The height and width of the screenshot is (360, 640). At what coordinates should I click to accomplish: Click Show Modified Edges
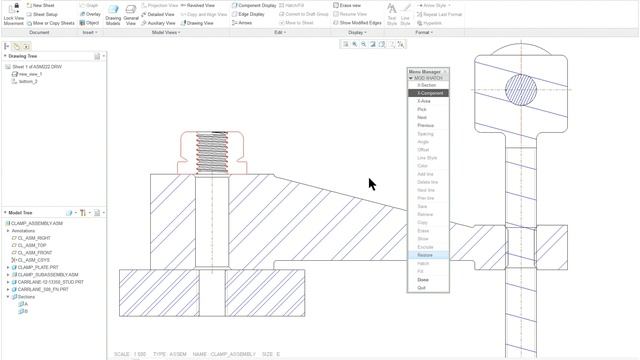point(357,23)
